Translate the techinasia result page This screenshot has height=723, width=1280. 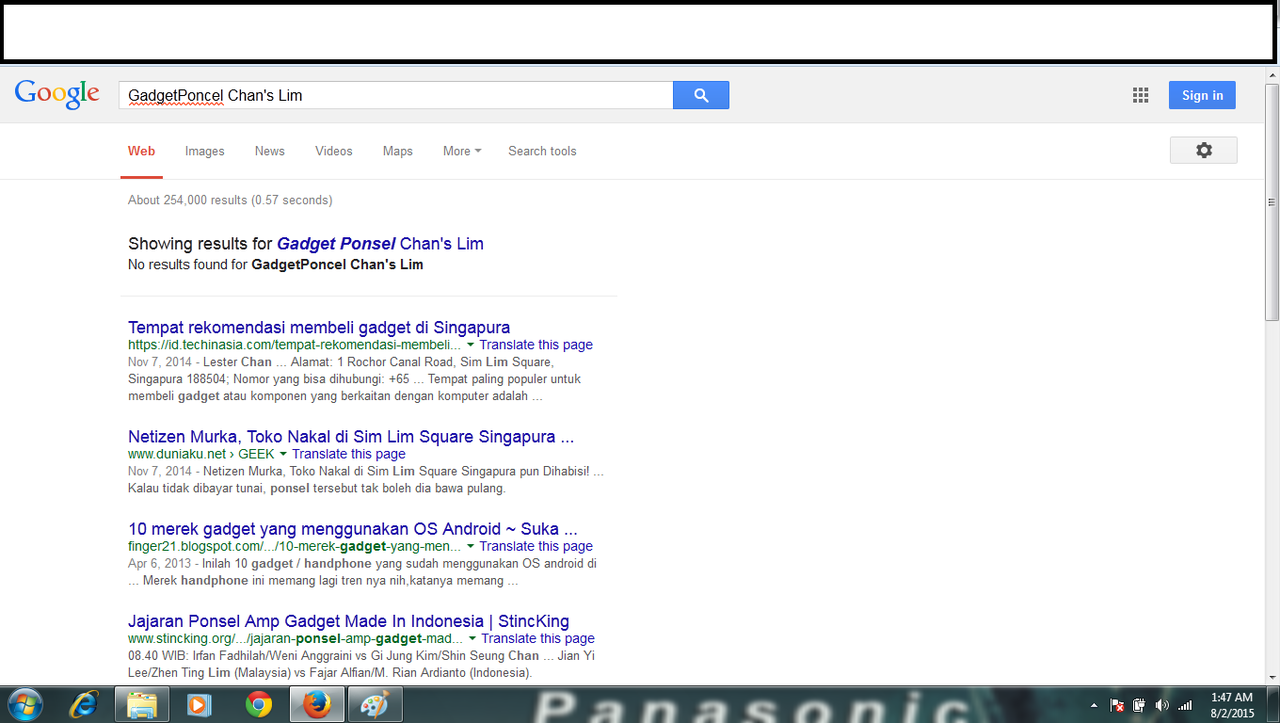click(536, 345)
